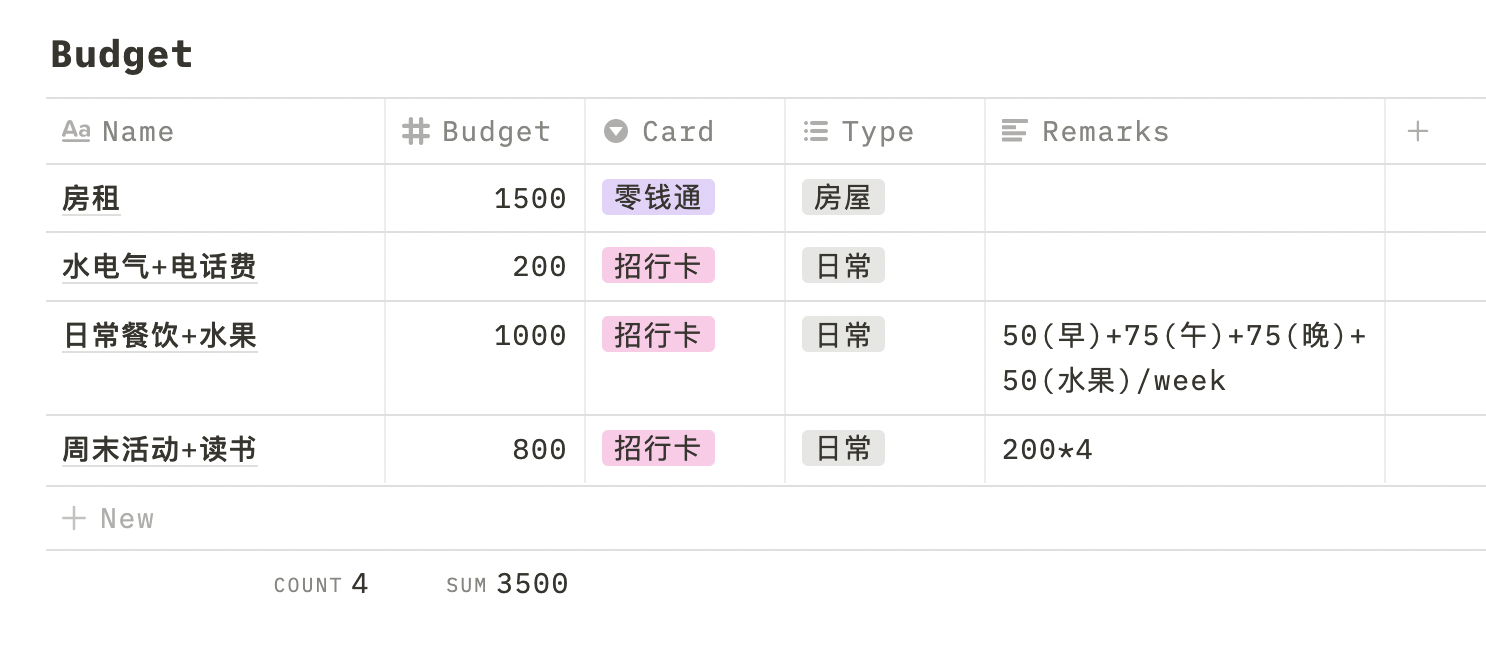
Task: Click the pink 招行卡 tag in 周末活动+读书 row
Action: 658,449
